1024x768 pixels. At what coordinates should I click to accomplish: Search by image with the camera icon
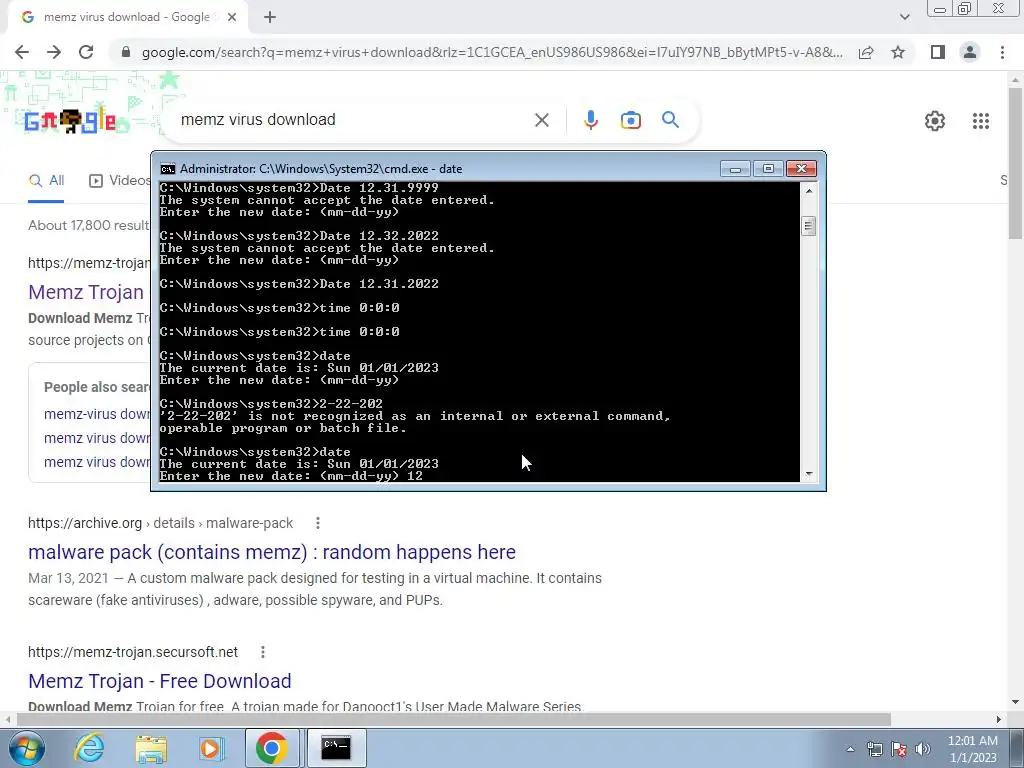point(630,120)
